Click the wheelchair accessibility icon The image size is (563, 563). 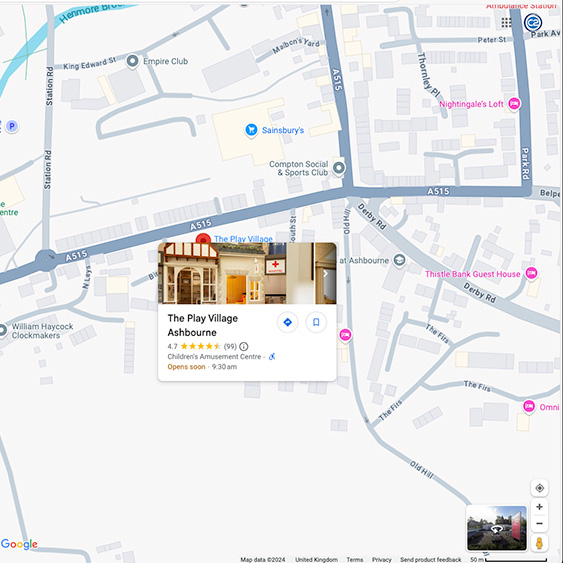coord(272,357)
